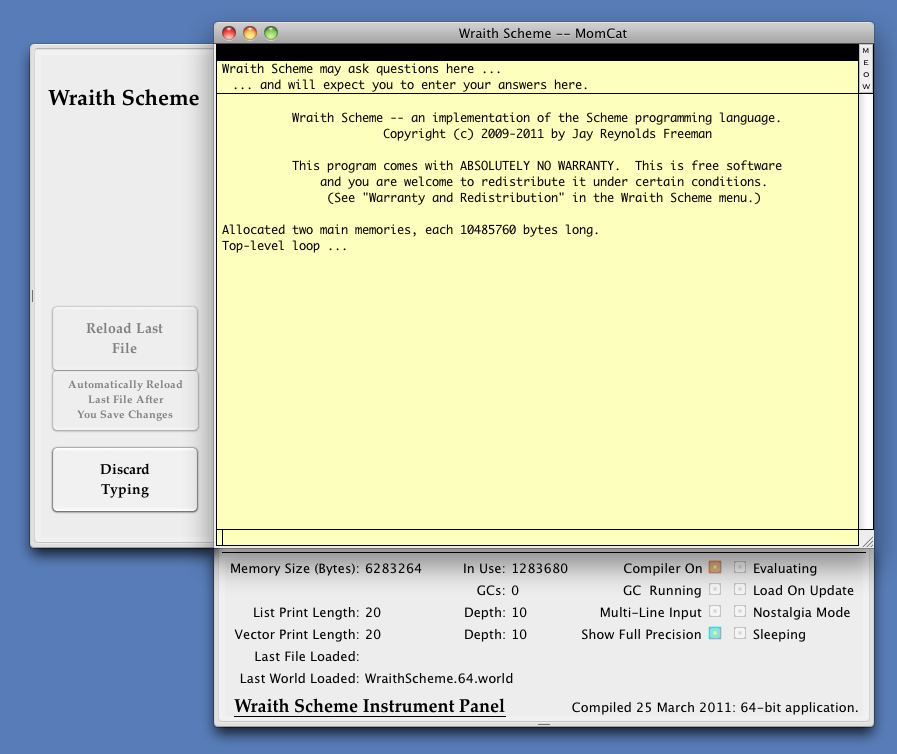
Task: Toggle the Nostalgia Mode indicator
Action: click(739, 612)
